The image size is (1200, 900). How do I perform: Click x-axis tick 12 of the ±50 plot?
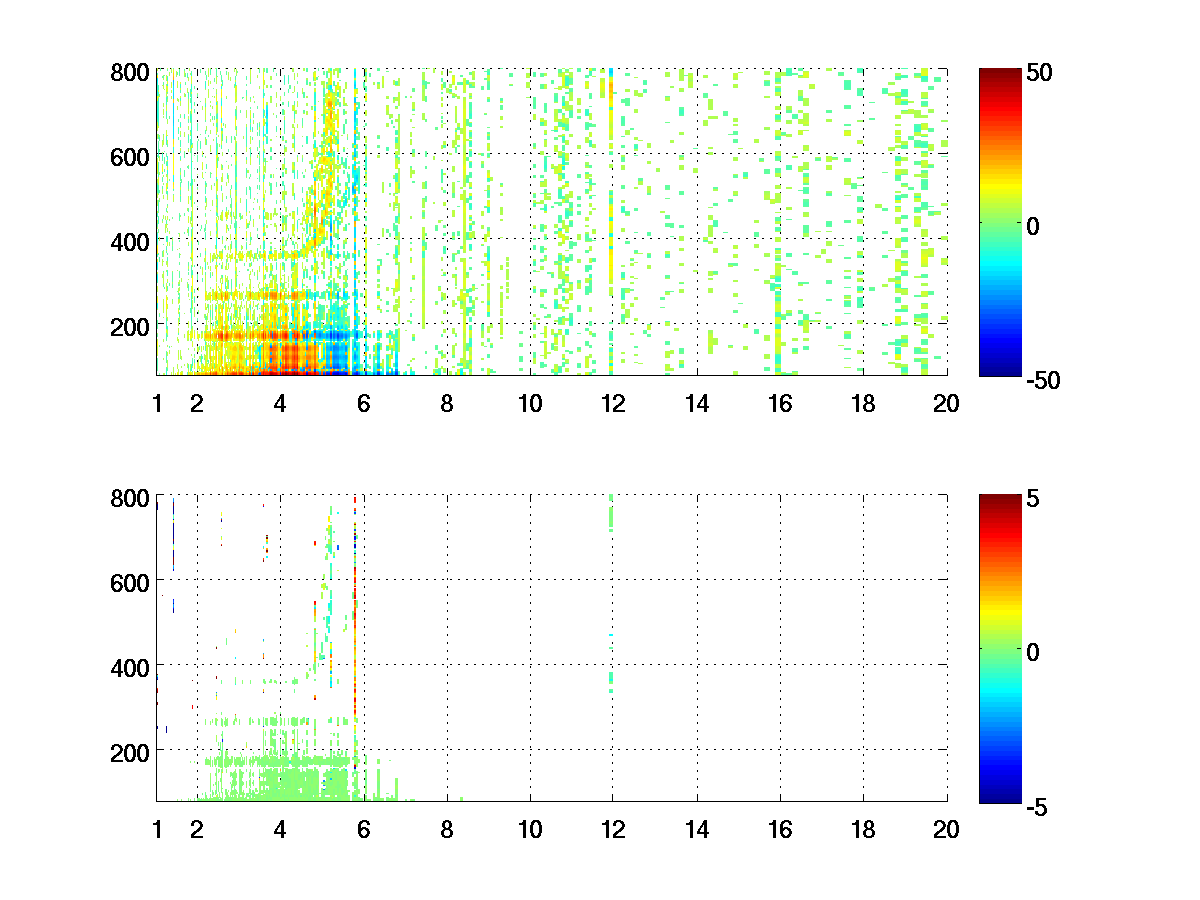[x=613, y=404]
